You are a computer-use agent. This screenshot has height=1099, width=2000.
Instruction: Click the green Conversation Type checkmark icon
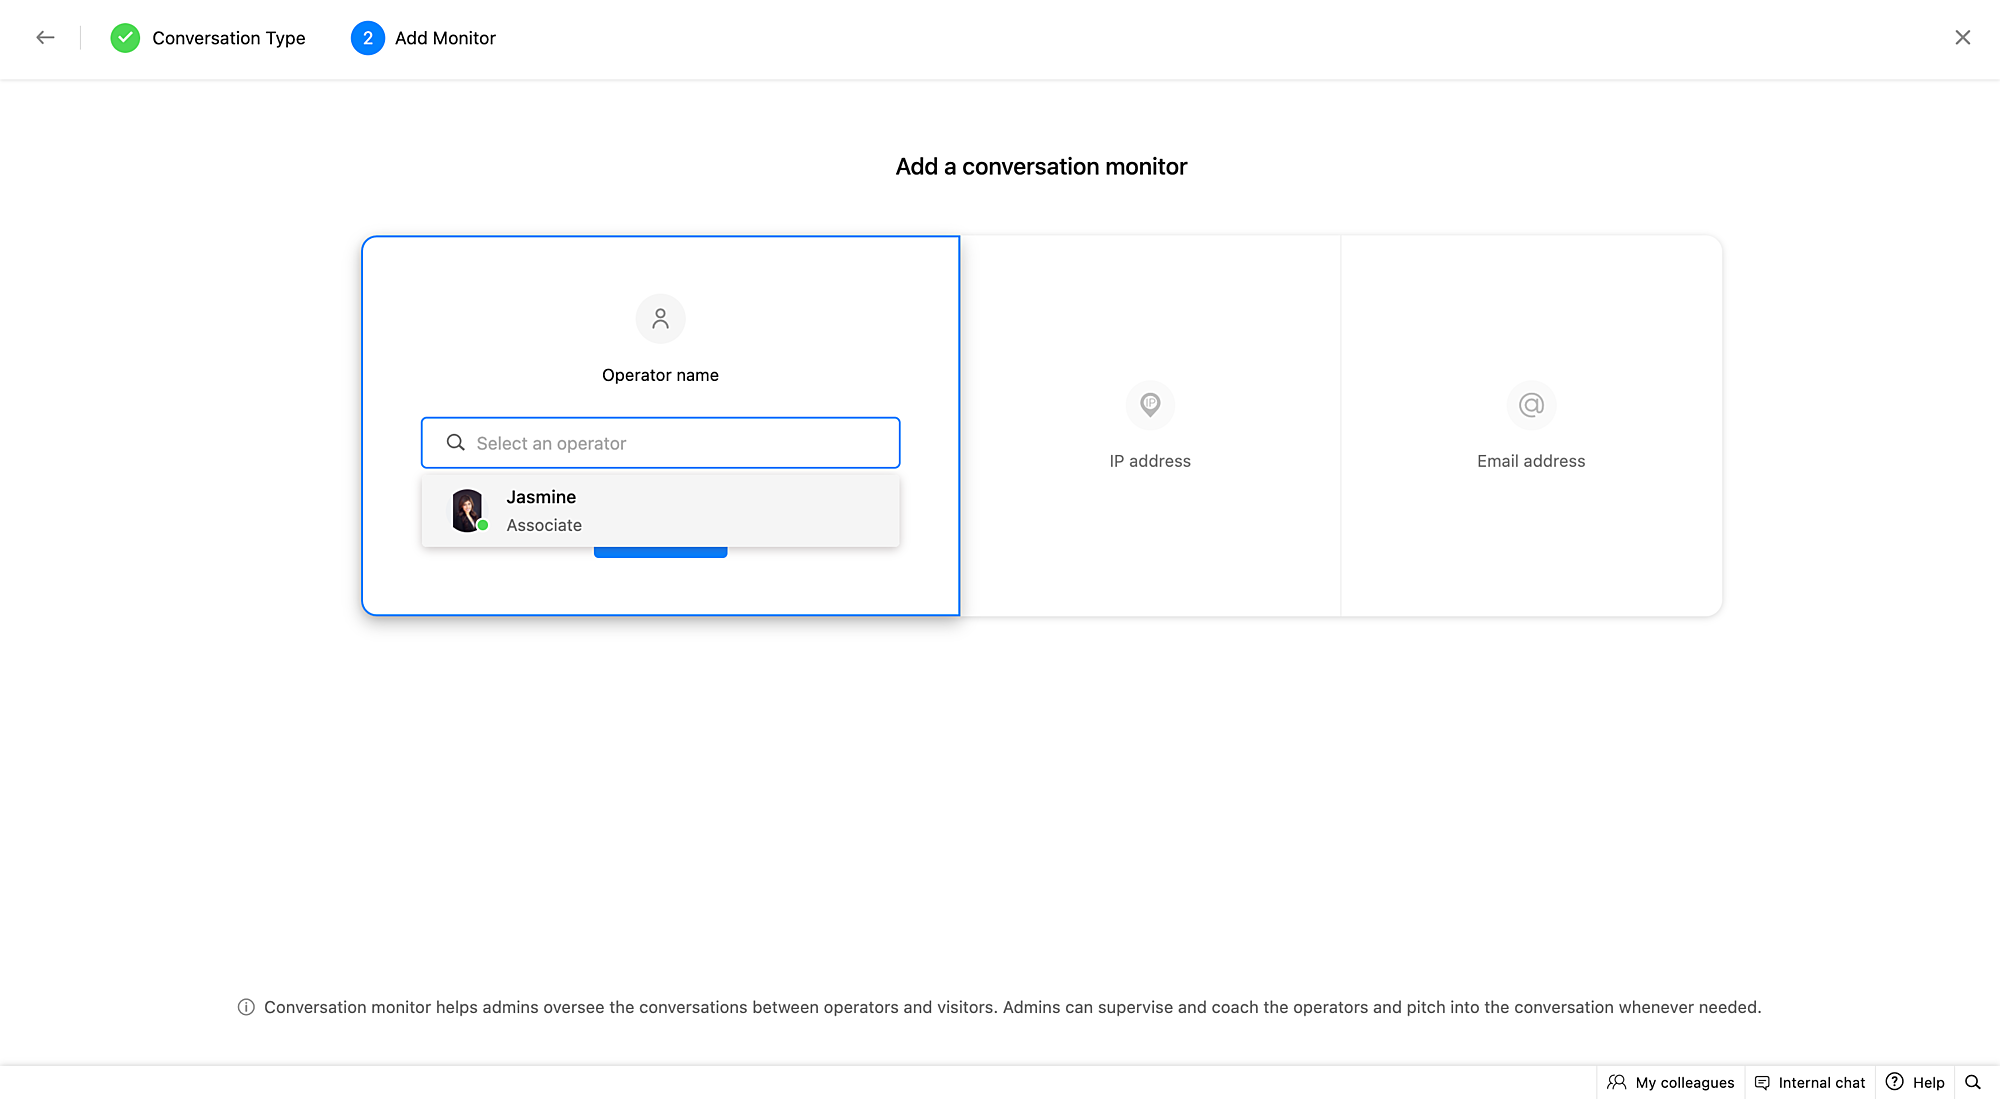(x=125, y=38)
